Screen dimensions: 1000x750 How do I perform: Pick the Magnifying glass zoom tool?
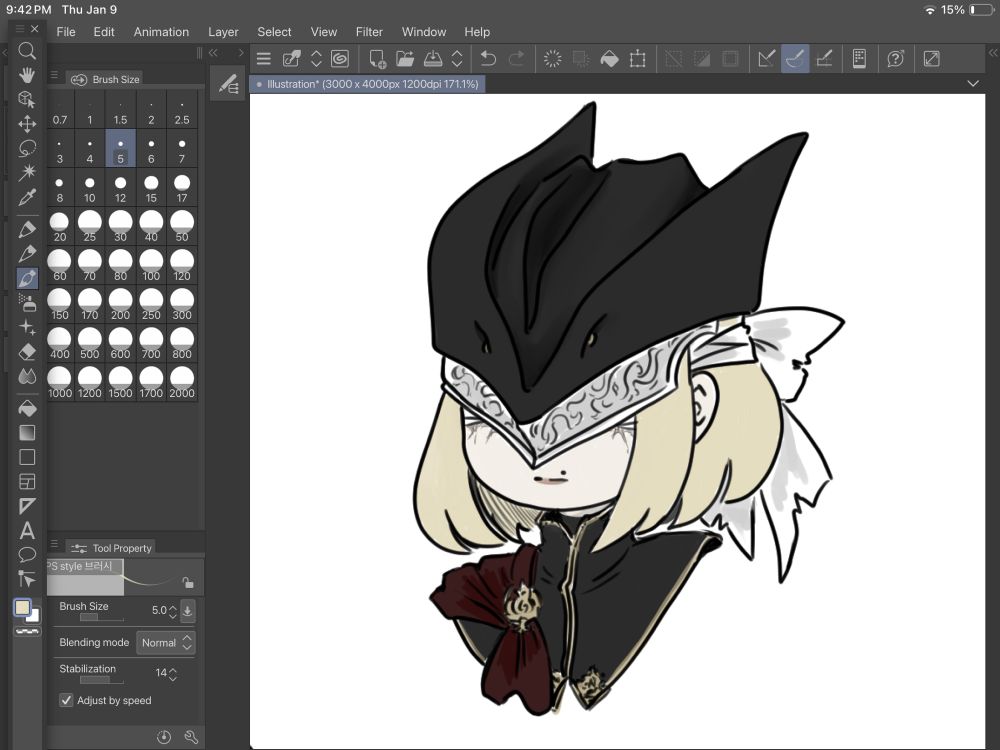coord(27,51)
